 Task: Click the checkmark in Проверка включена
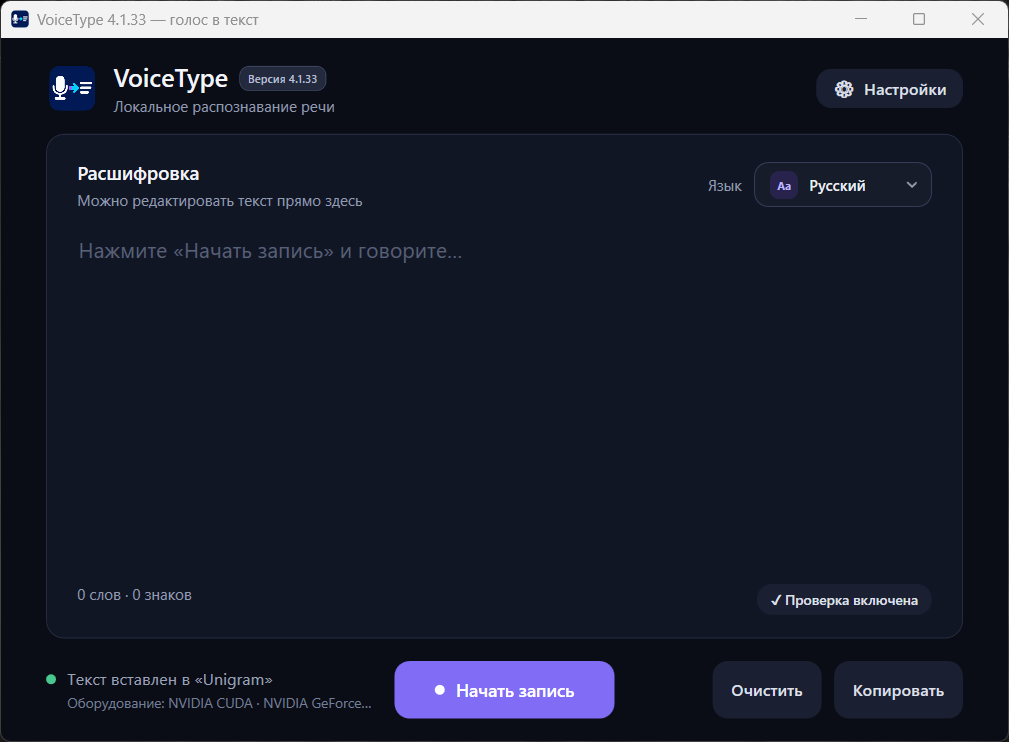[776, 600]
